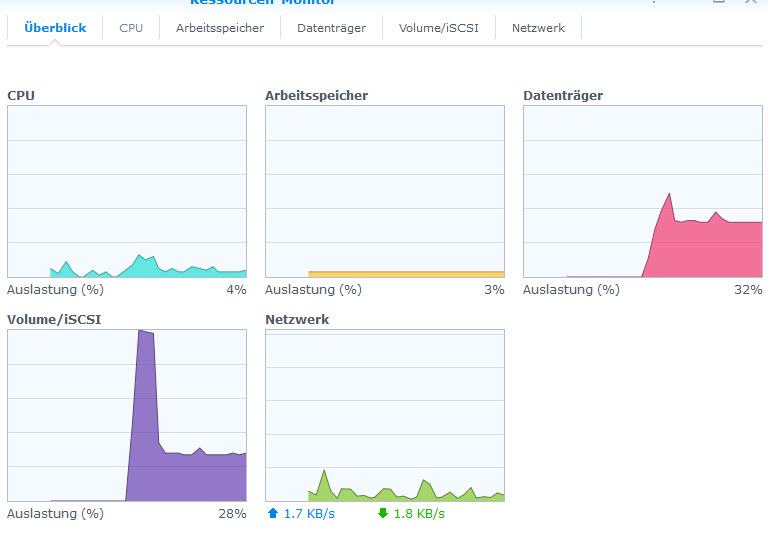Click the CPU panel heading
The height and width of the screenshot is (537, 768).
coord(21,96)
